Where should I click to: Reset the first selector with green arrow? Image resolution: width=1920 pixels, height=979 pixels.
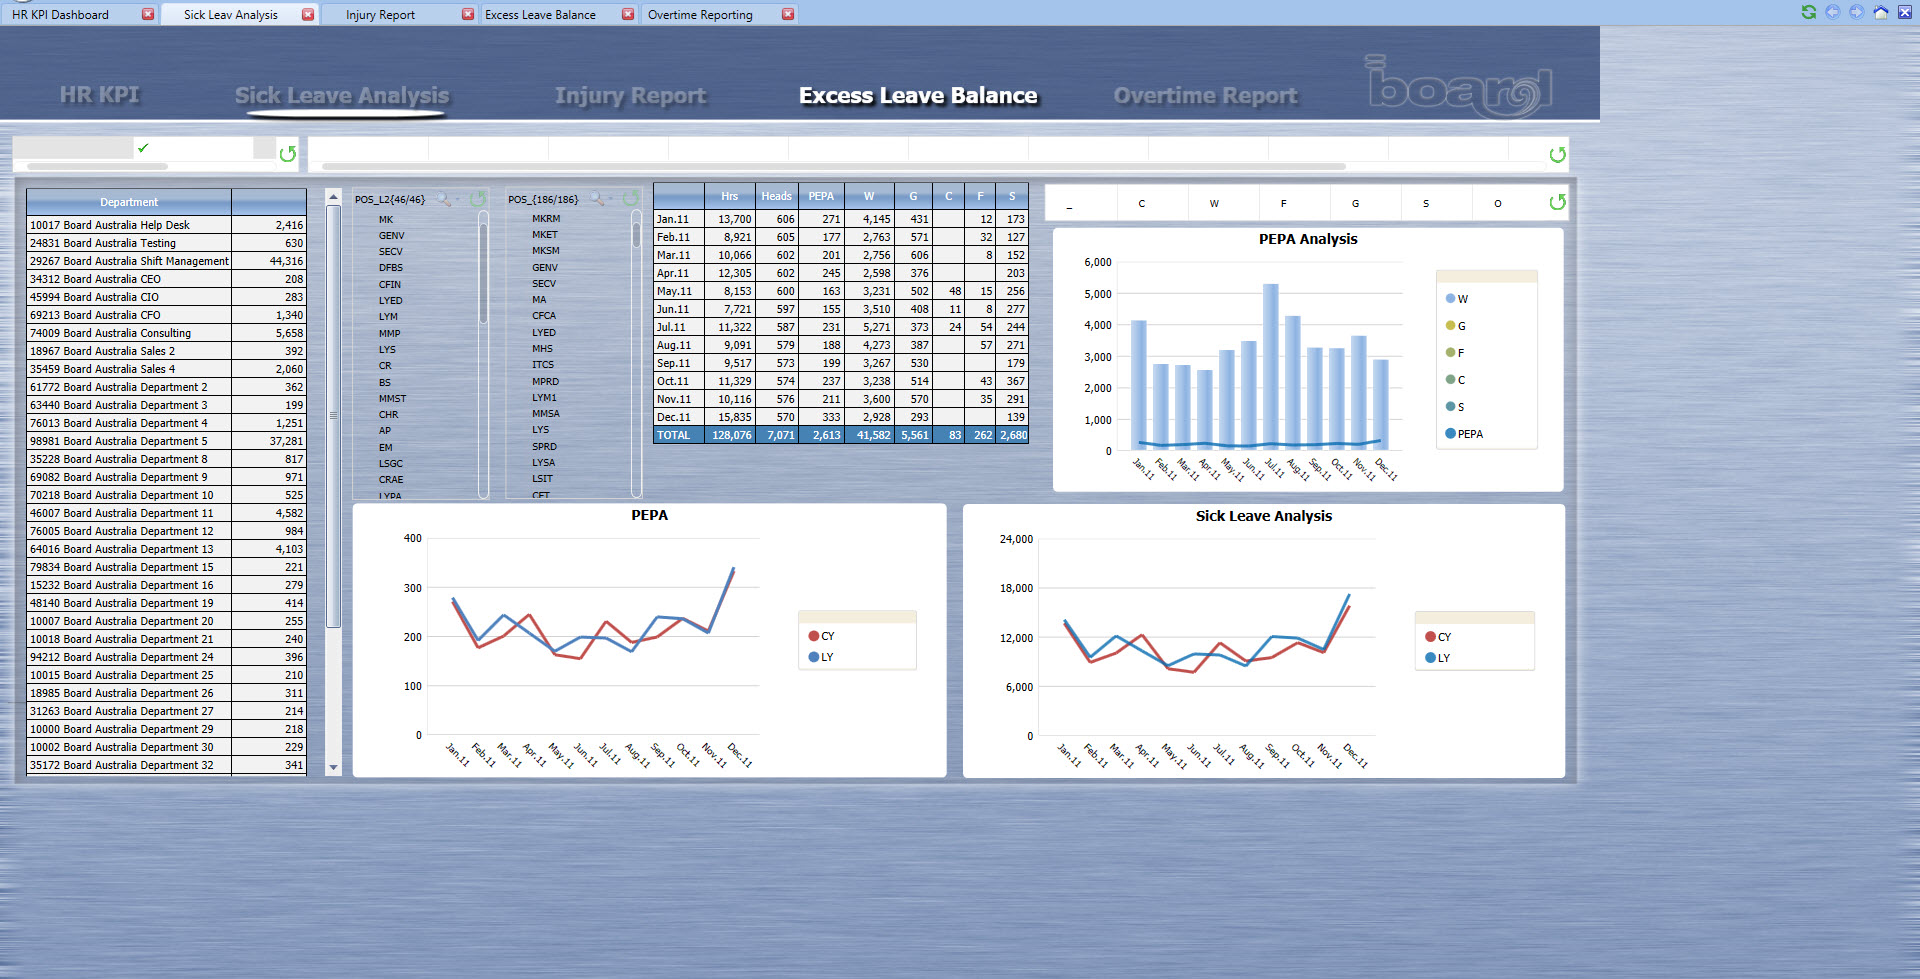[288, 154]
